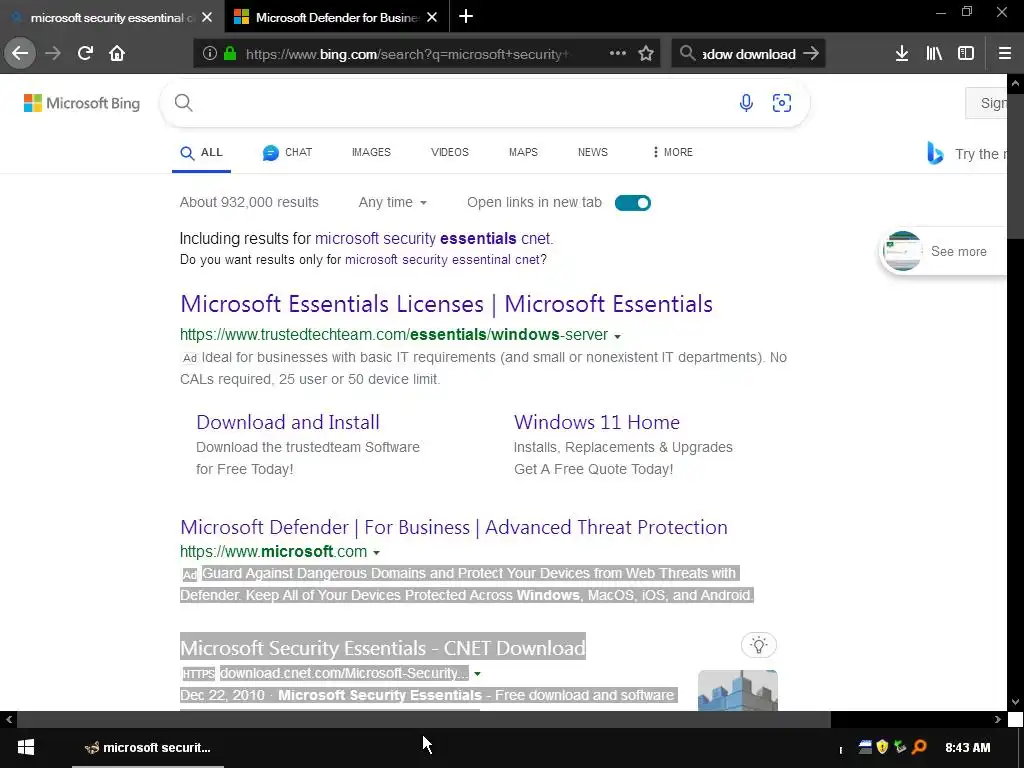Image resolution: width=1024 pixels, height=768 pixels.
Task: Click the yellow shield tray icon
Action: 882,746
